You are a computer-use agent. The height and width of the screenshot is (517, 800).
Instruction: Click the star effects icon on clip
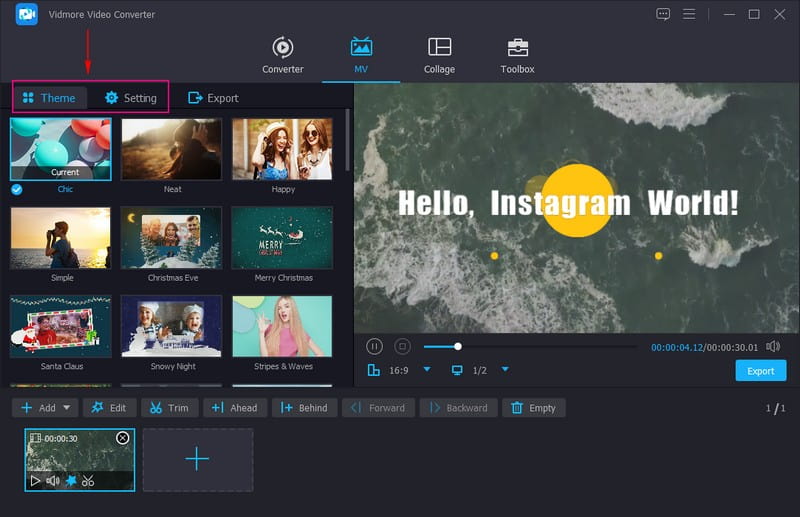tap(70, 481)
